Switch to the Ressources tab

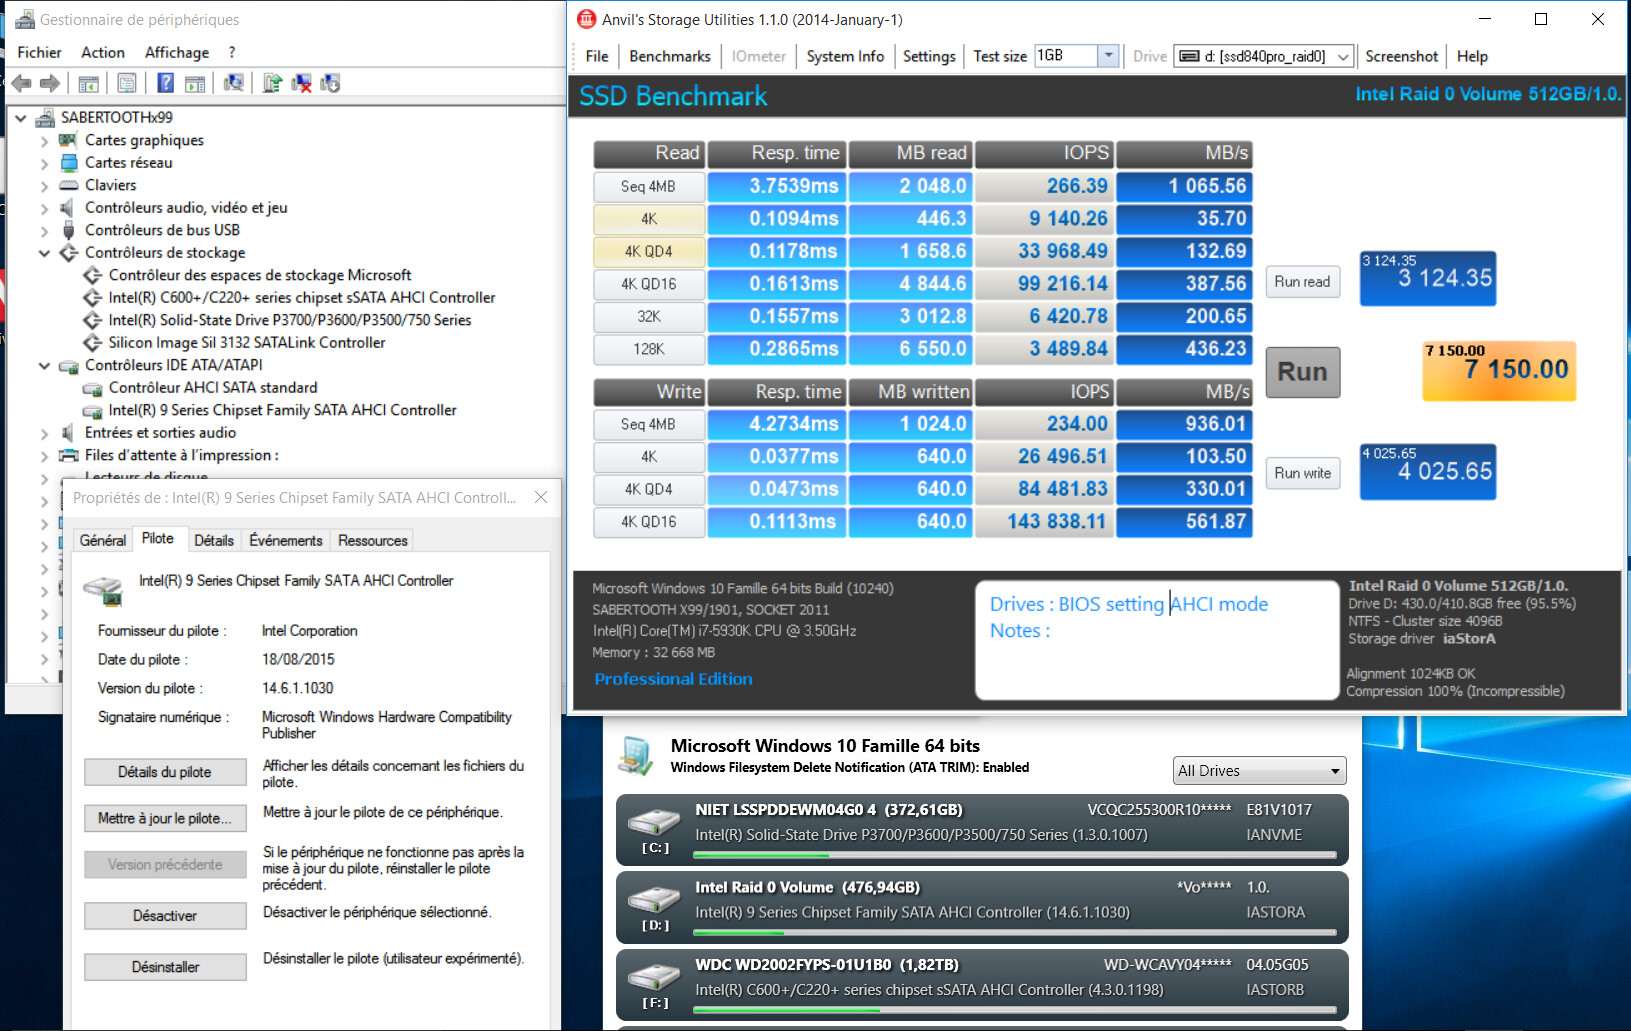[373, 540]
